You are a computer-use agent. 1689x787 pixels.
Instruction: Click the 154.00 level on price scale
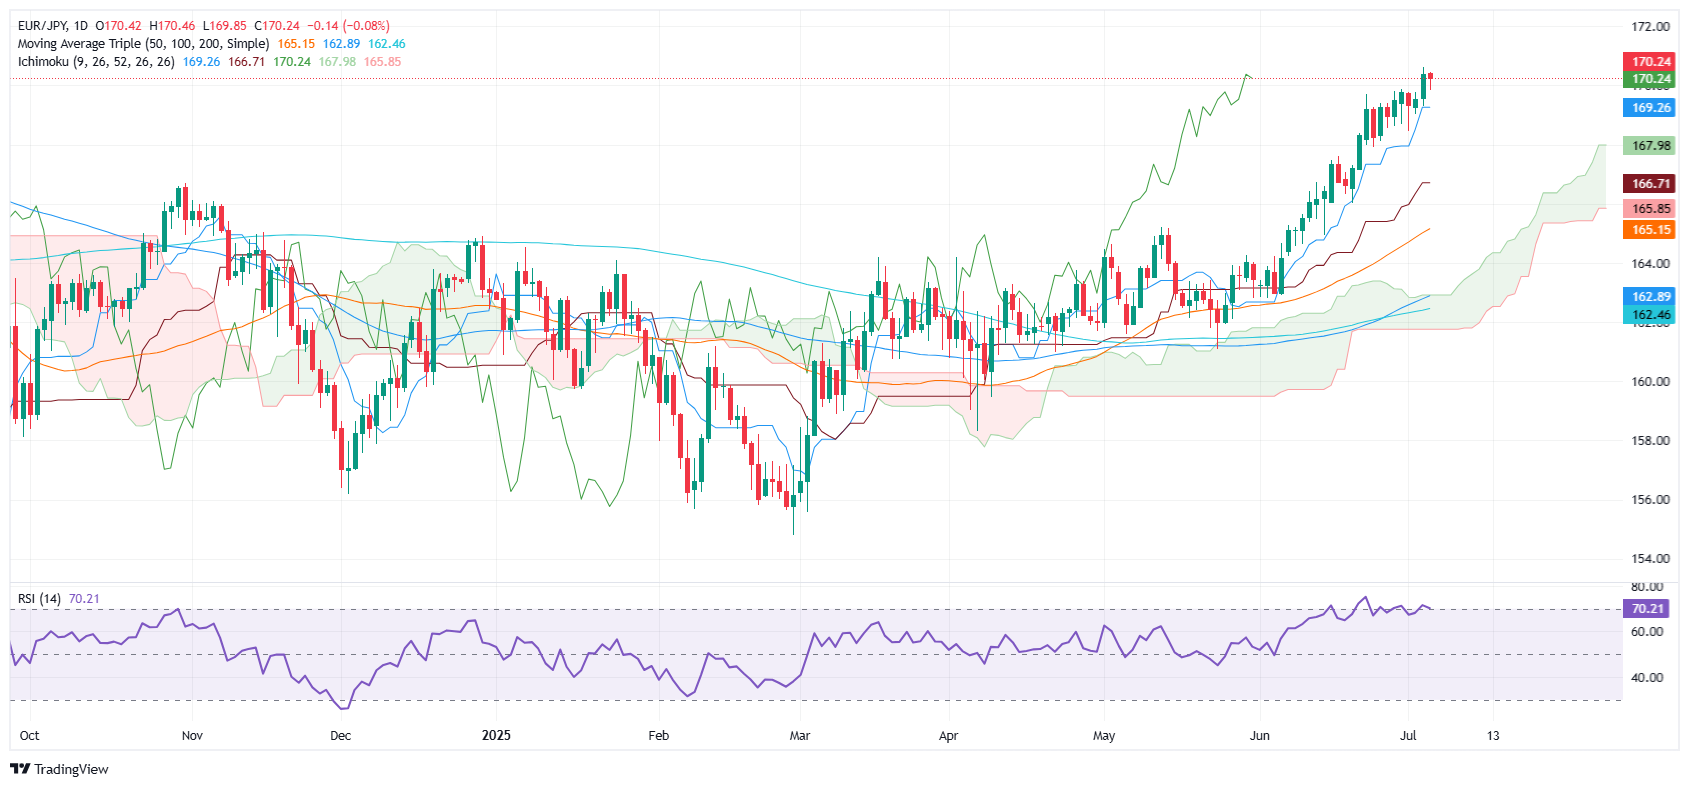click(1650, 559)
